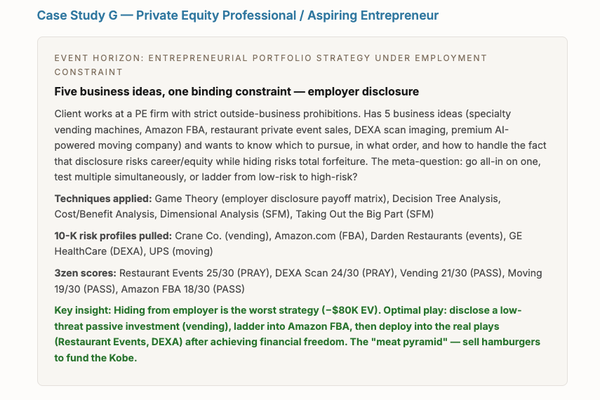Click 'Restaurant Events 25/30 (PRAY)' score
600x400 pixels.
(194, 273)
